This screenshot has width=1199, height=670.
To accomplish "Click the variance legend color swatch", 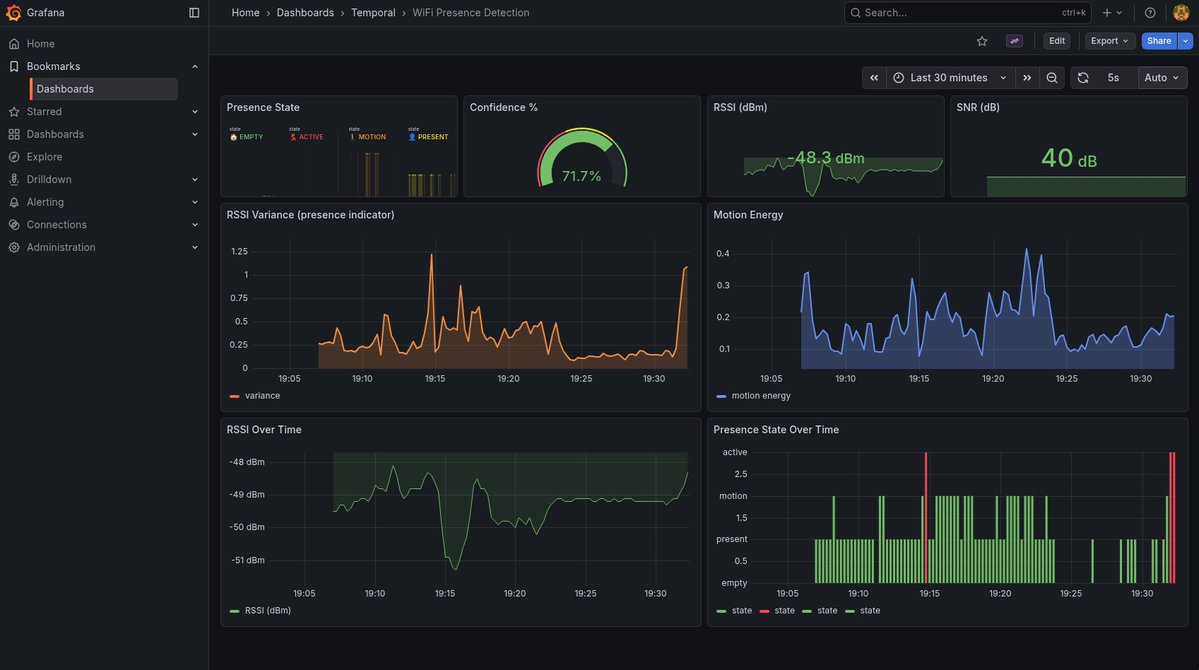I will point(235,396).
